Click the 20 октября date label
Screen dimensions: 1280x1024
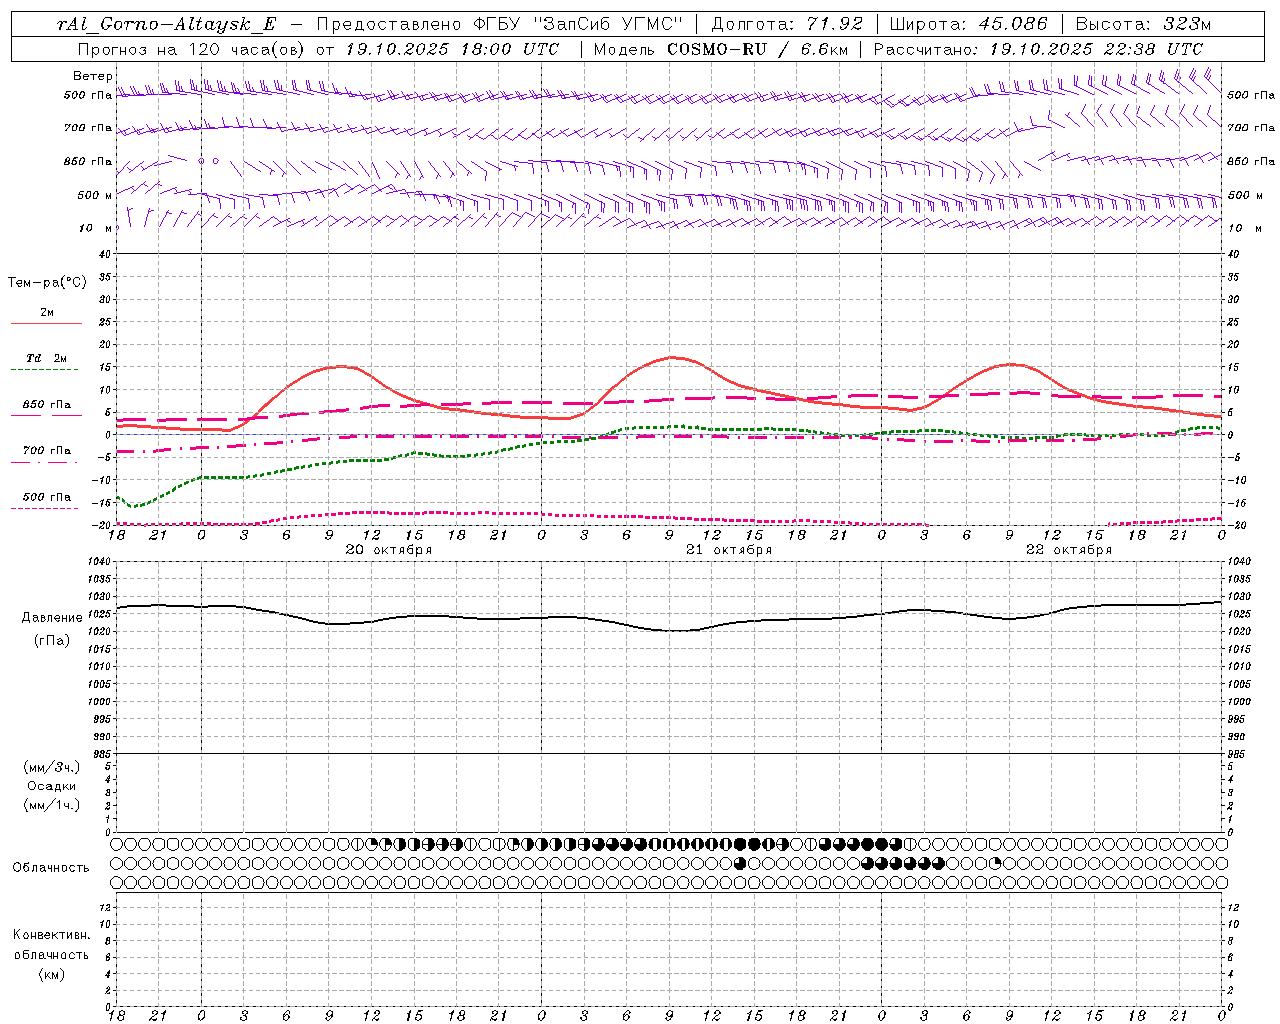[388, 550]
